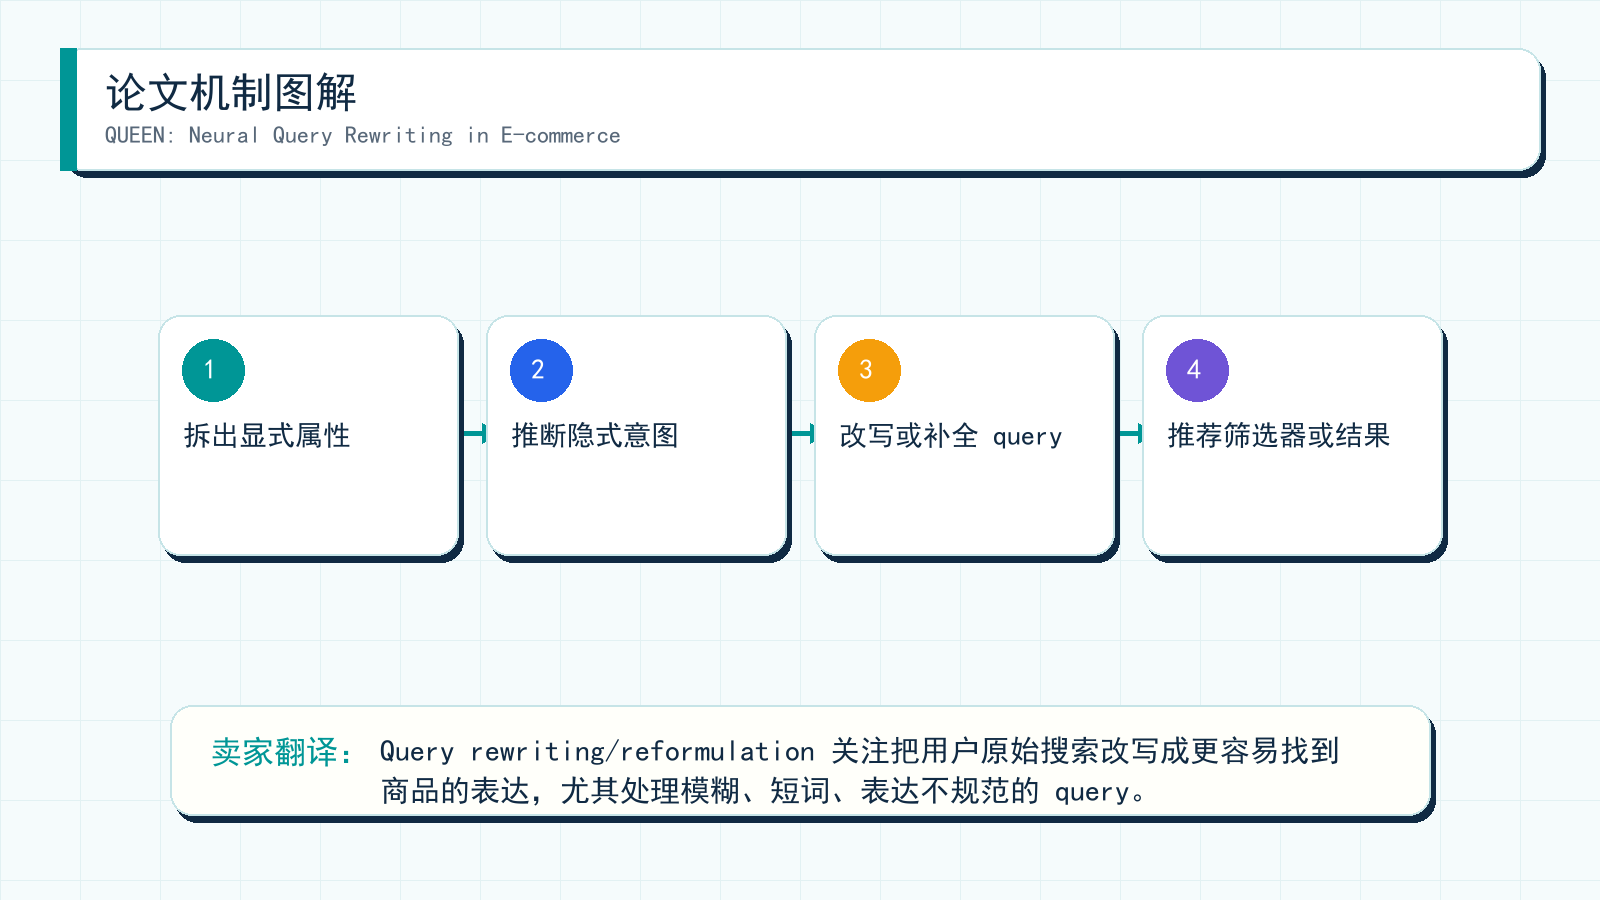Click the purple step 4 circle

(x=1197, y=370)
